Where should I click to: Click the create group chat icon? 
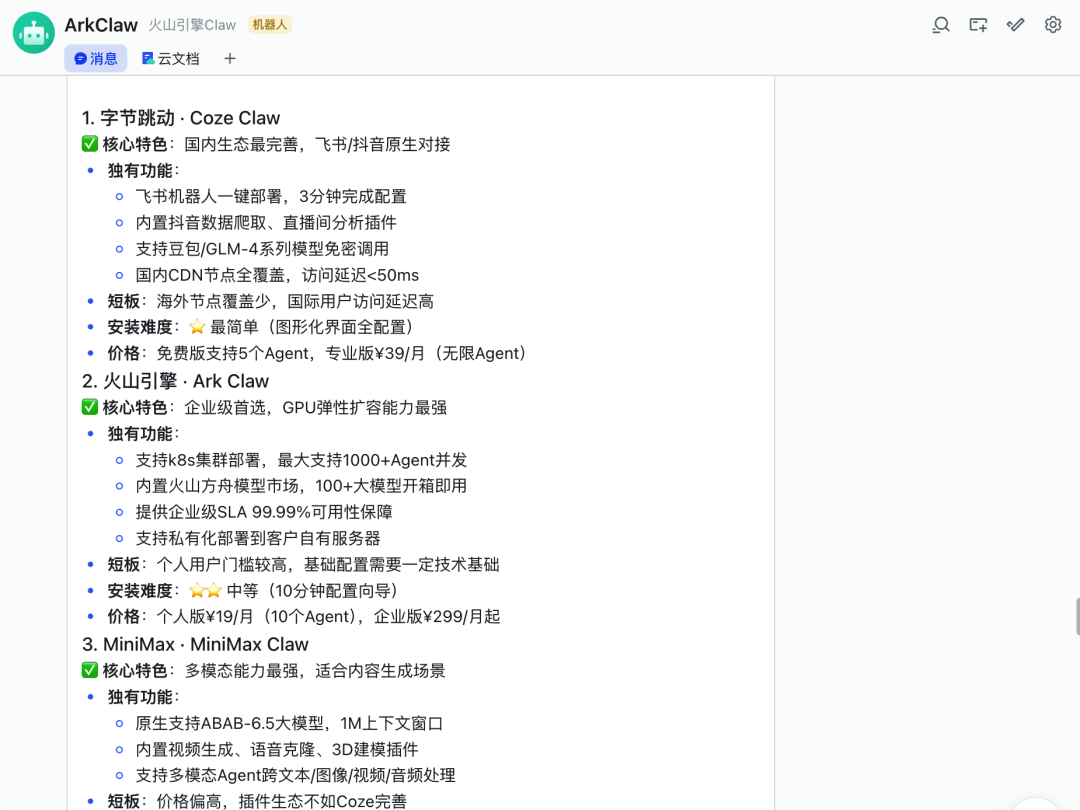pos(978,24)
